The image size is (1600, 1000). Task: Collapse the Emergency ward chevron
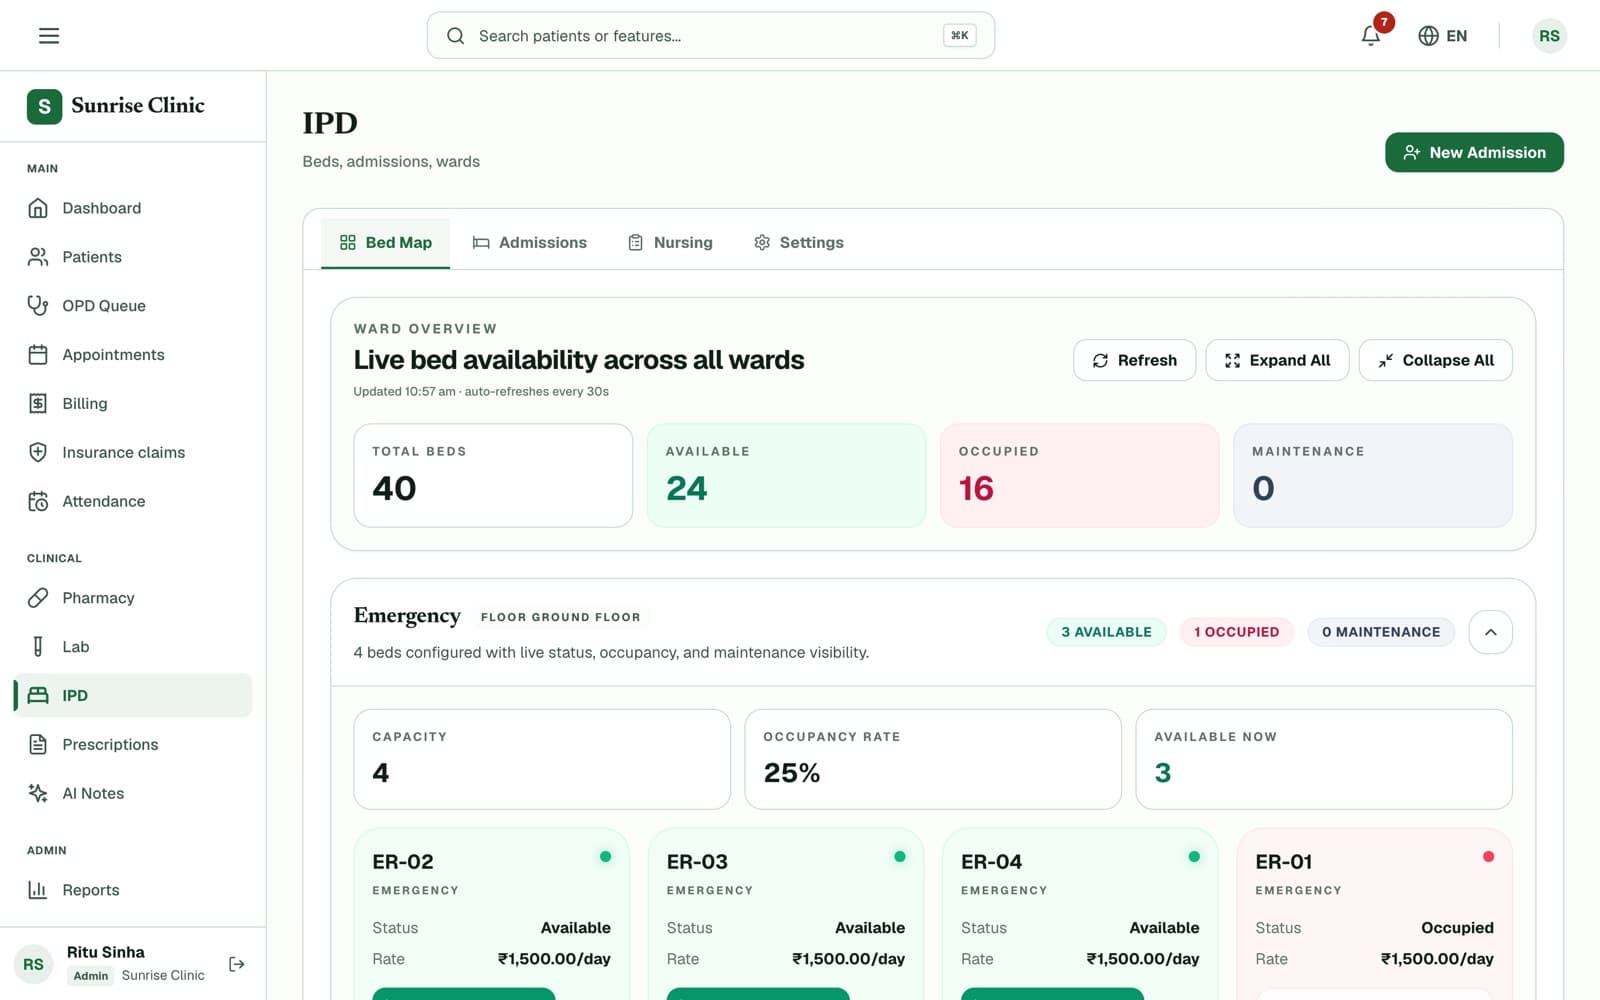pos(1490,632)
